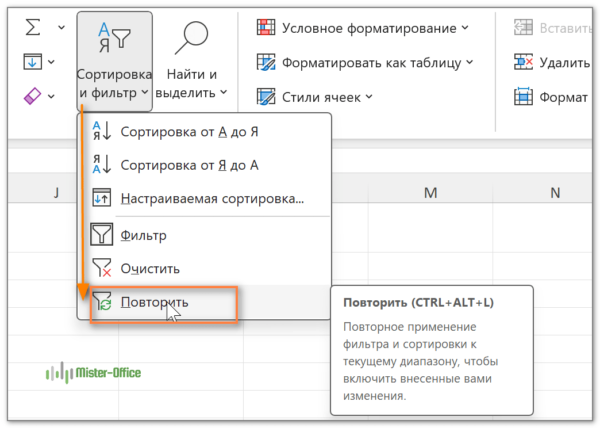
Task: Click the Fill down arrow icon
Action: [32, 62]
